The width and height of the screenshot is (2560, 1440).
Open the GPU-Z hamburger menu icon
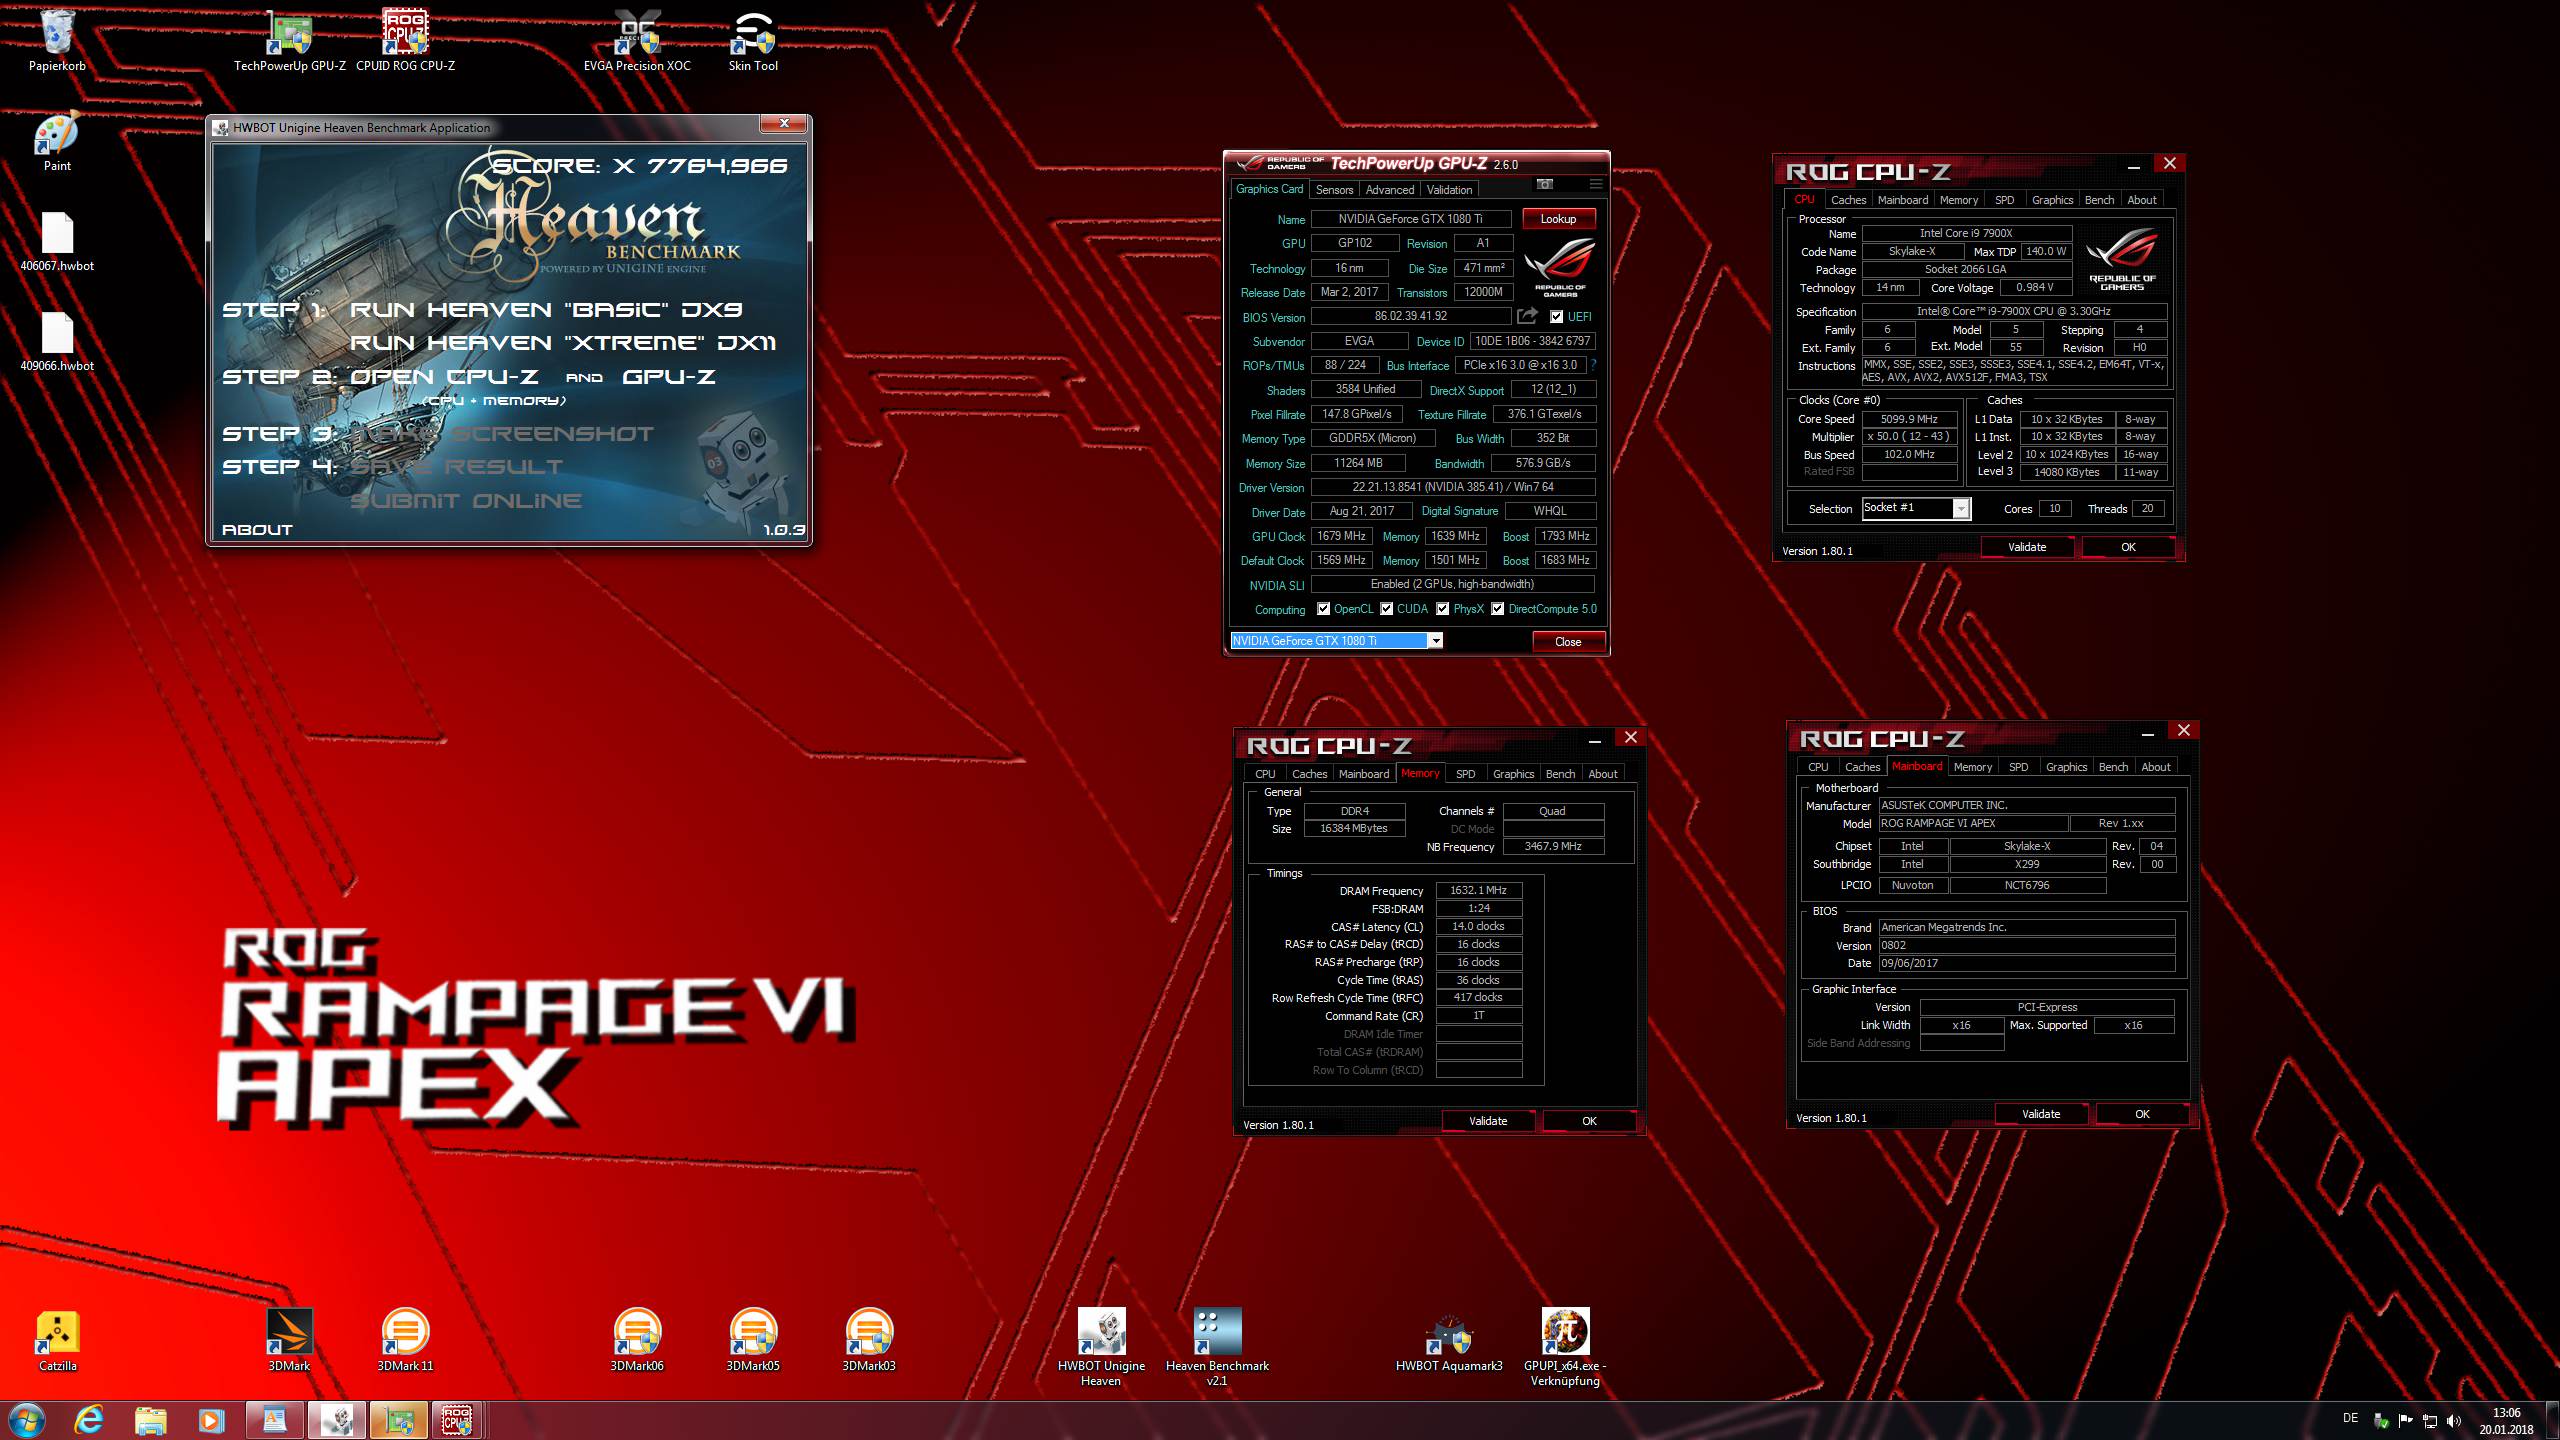click(1596, 184)
